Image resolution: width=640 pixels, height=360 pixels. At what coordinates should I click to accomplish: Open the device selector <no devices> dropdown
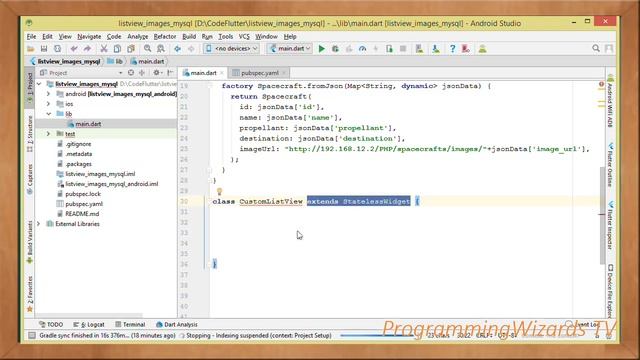point(231,49)
